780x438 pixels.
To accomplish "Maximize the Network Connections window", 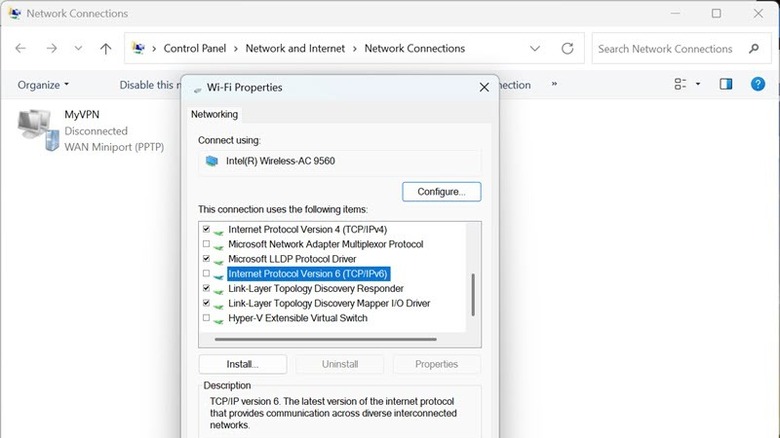I will tap(716, 13).
